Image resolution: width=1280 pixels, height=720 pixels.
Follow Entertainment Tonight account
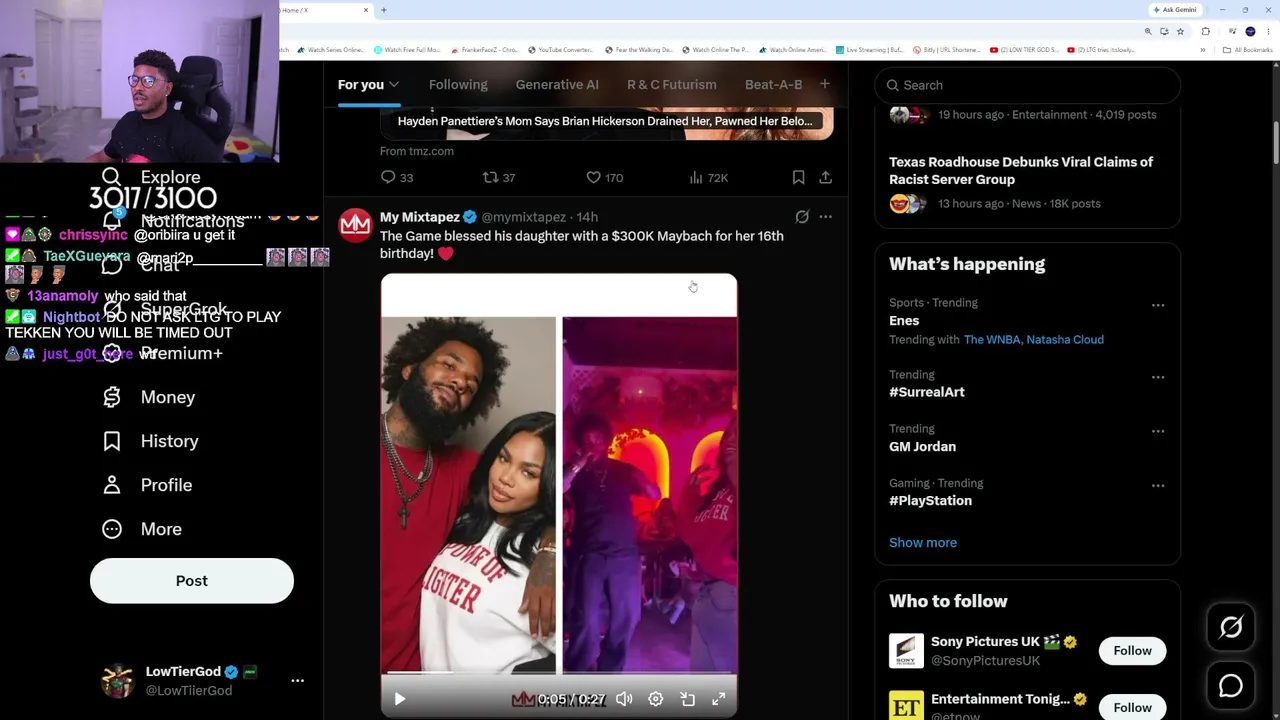[x=1133, y=707]
